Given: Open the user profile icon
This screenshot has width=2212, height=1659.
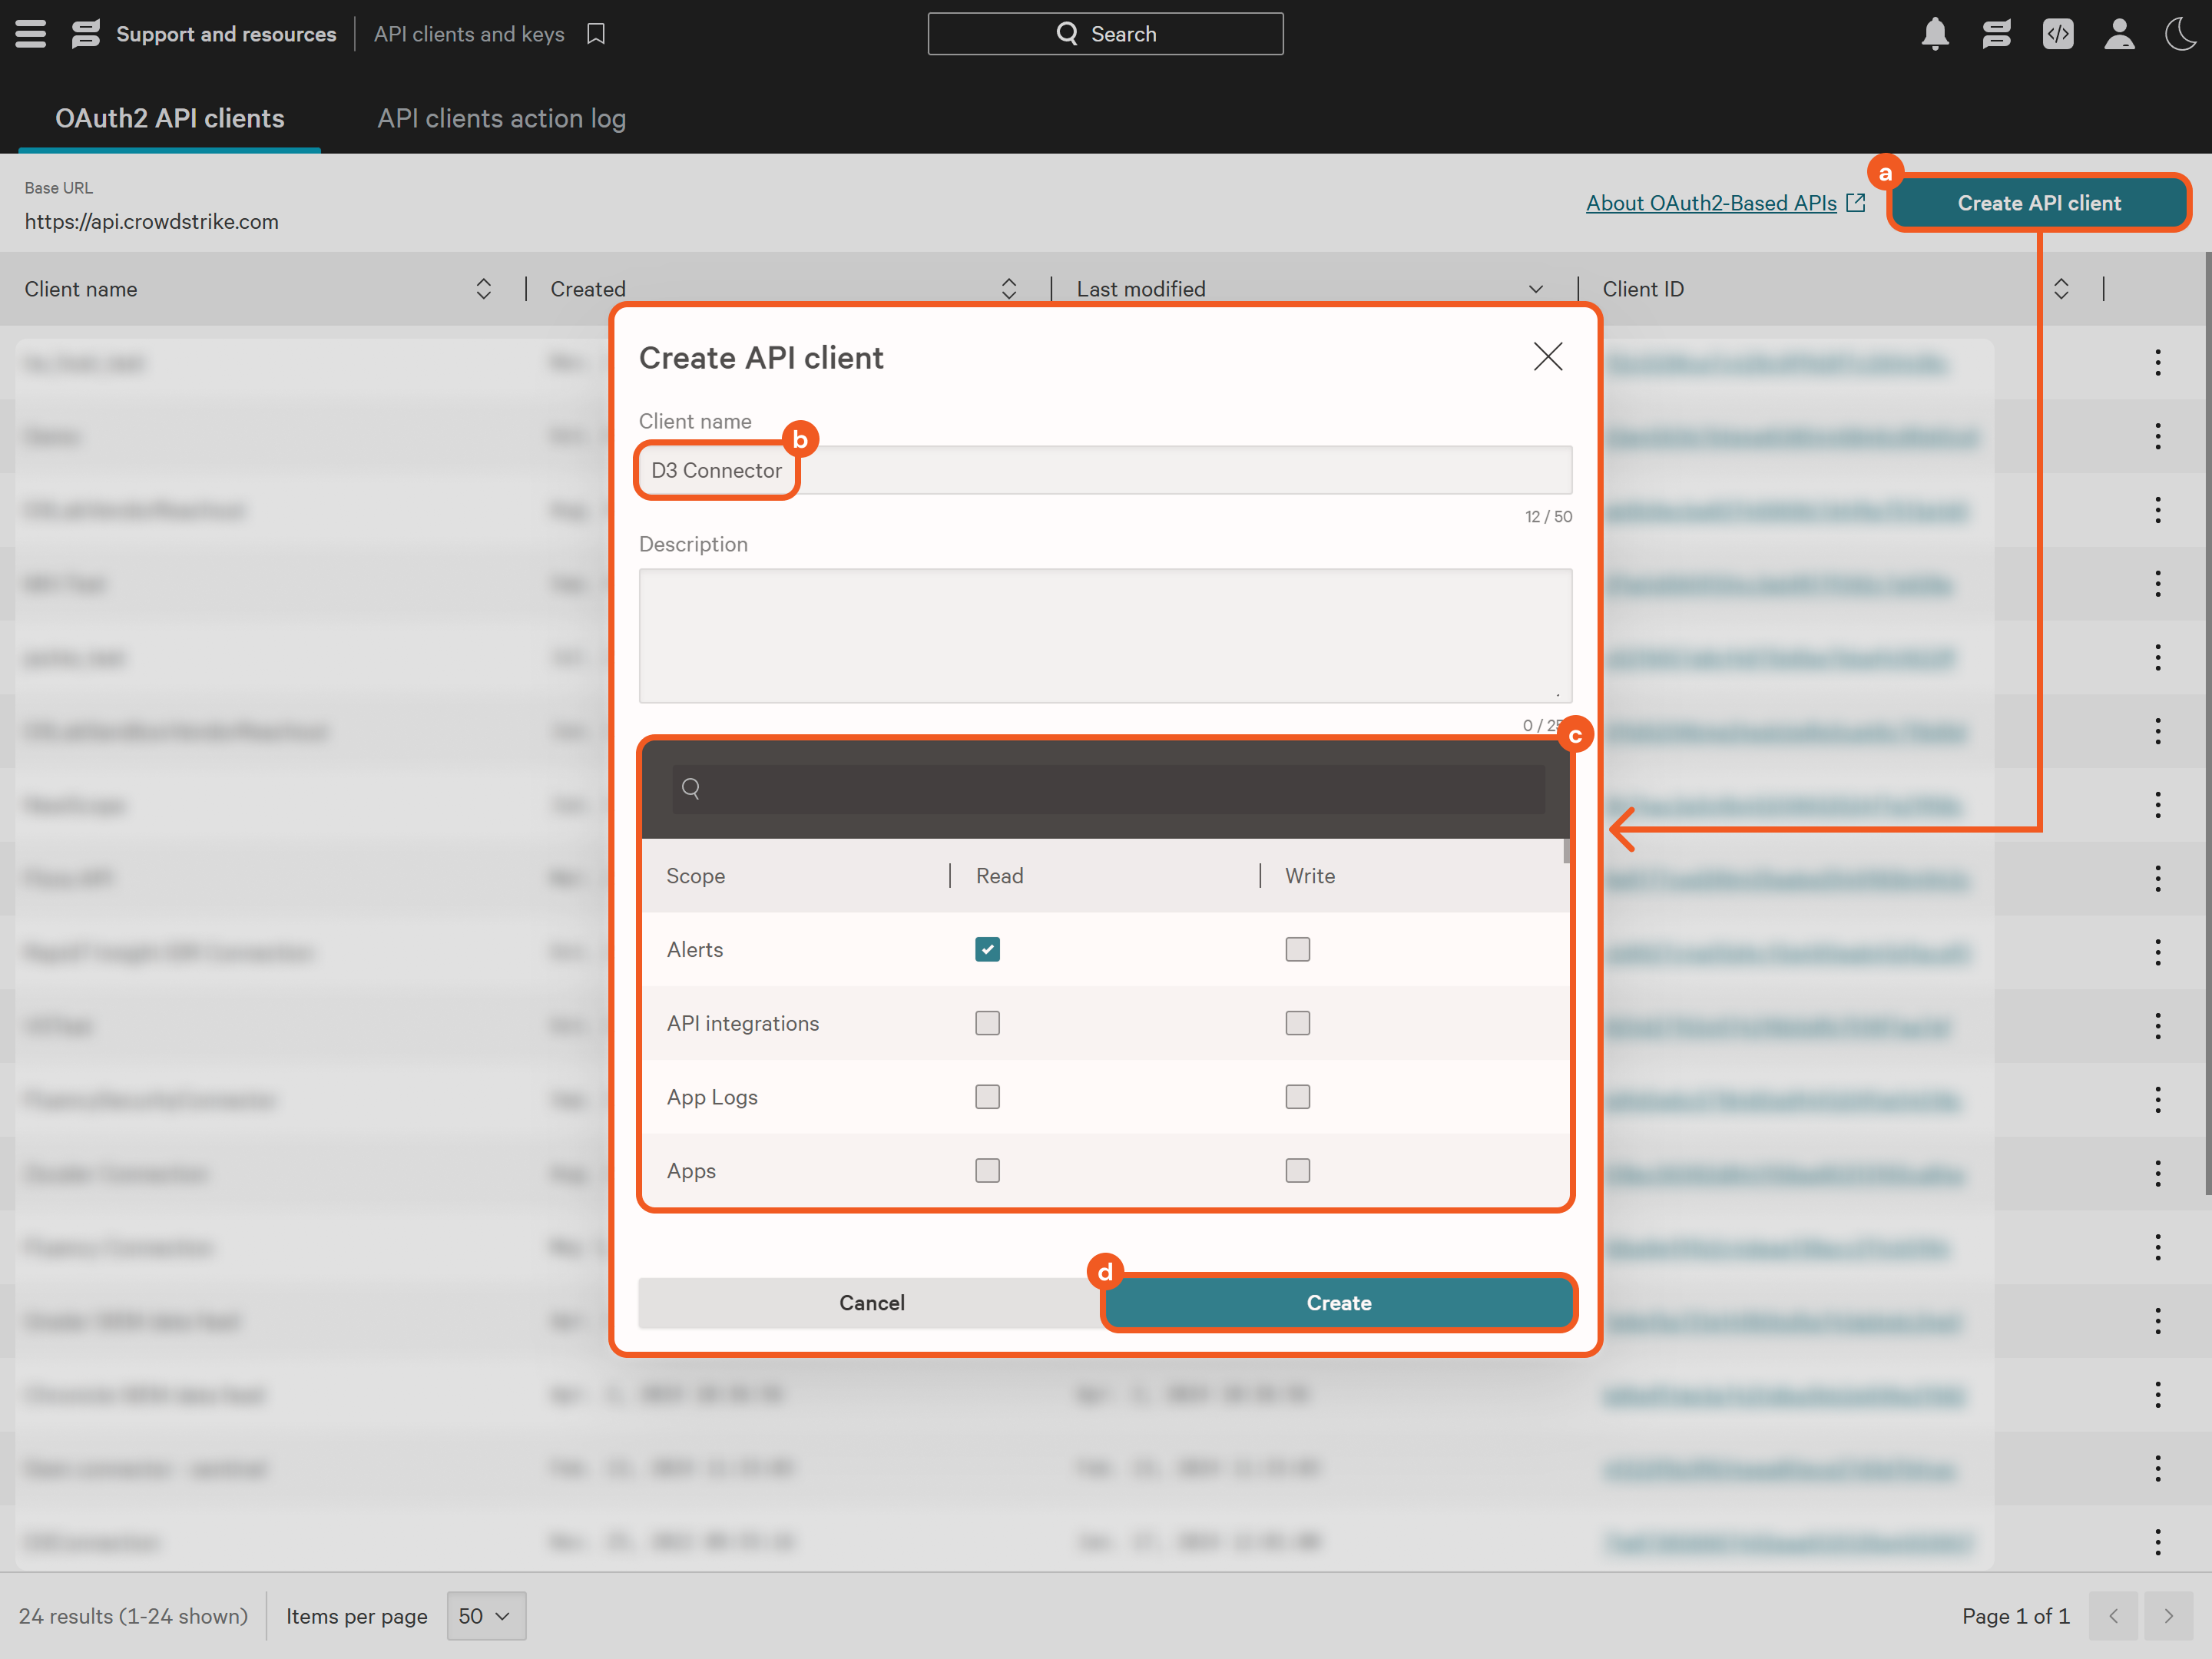Looking at the screenshot, I should click(x=2118, y=34).
